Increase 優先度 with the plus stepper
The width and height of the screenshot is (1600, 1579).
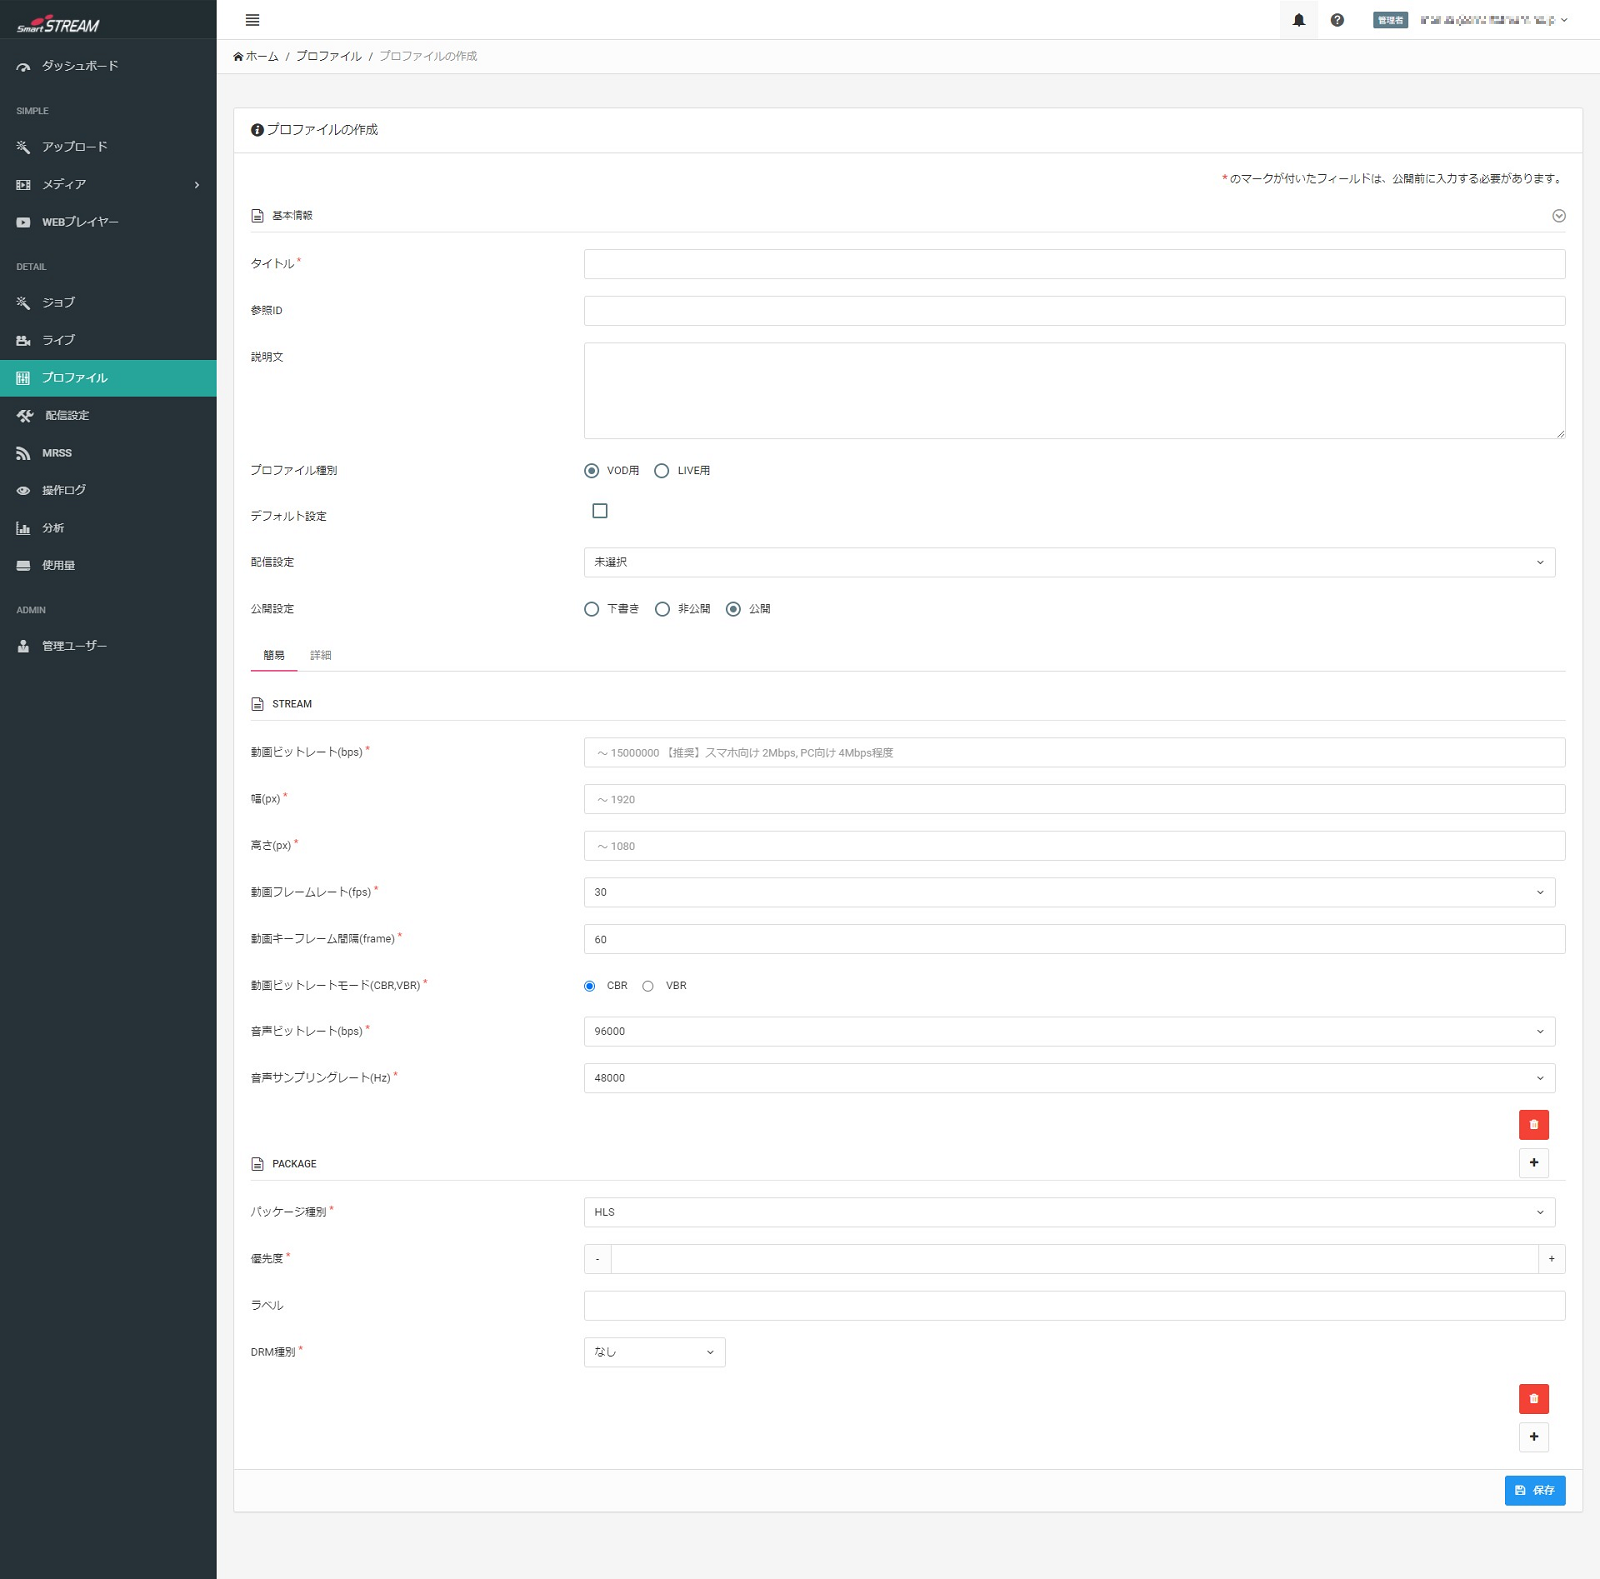tap(1551, 1259)
